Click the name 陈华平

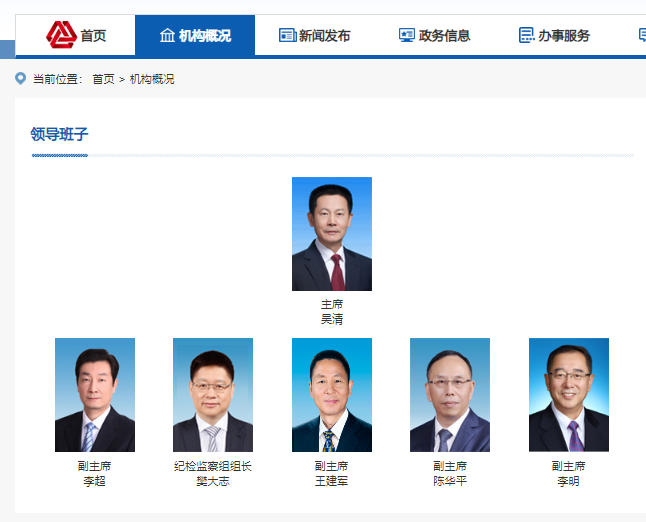click(x=450, y=481)
